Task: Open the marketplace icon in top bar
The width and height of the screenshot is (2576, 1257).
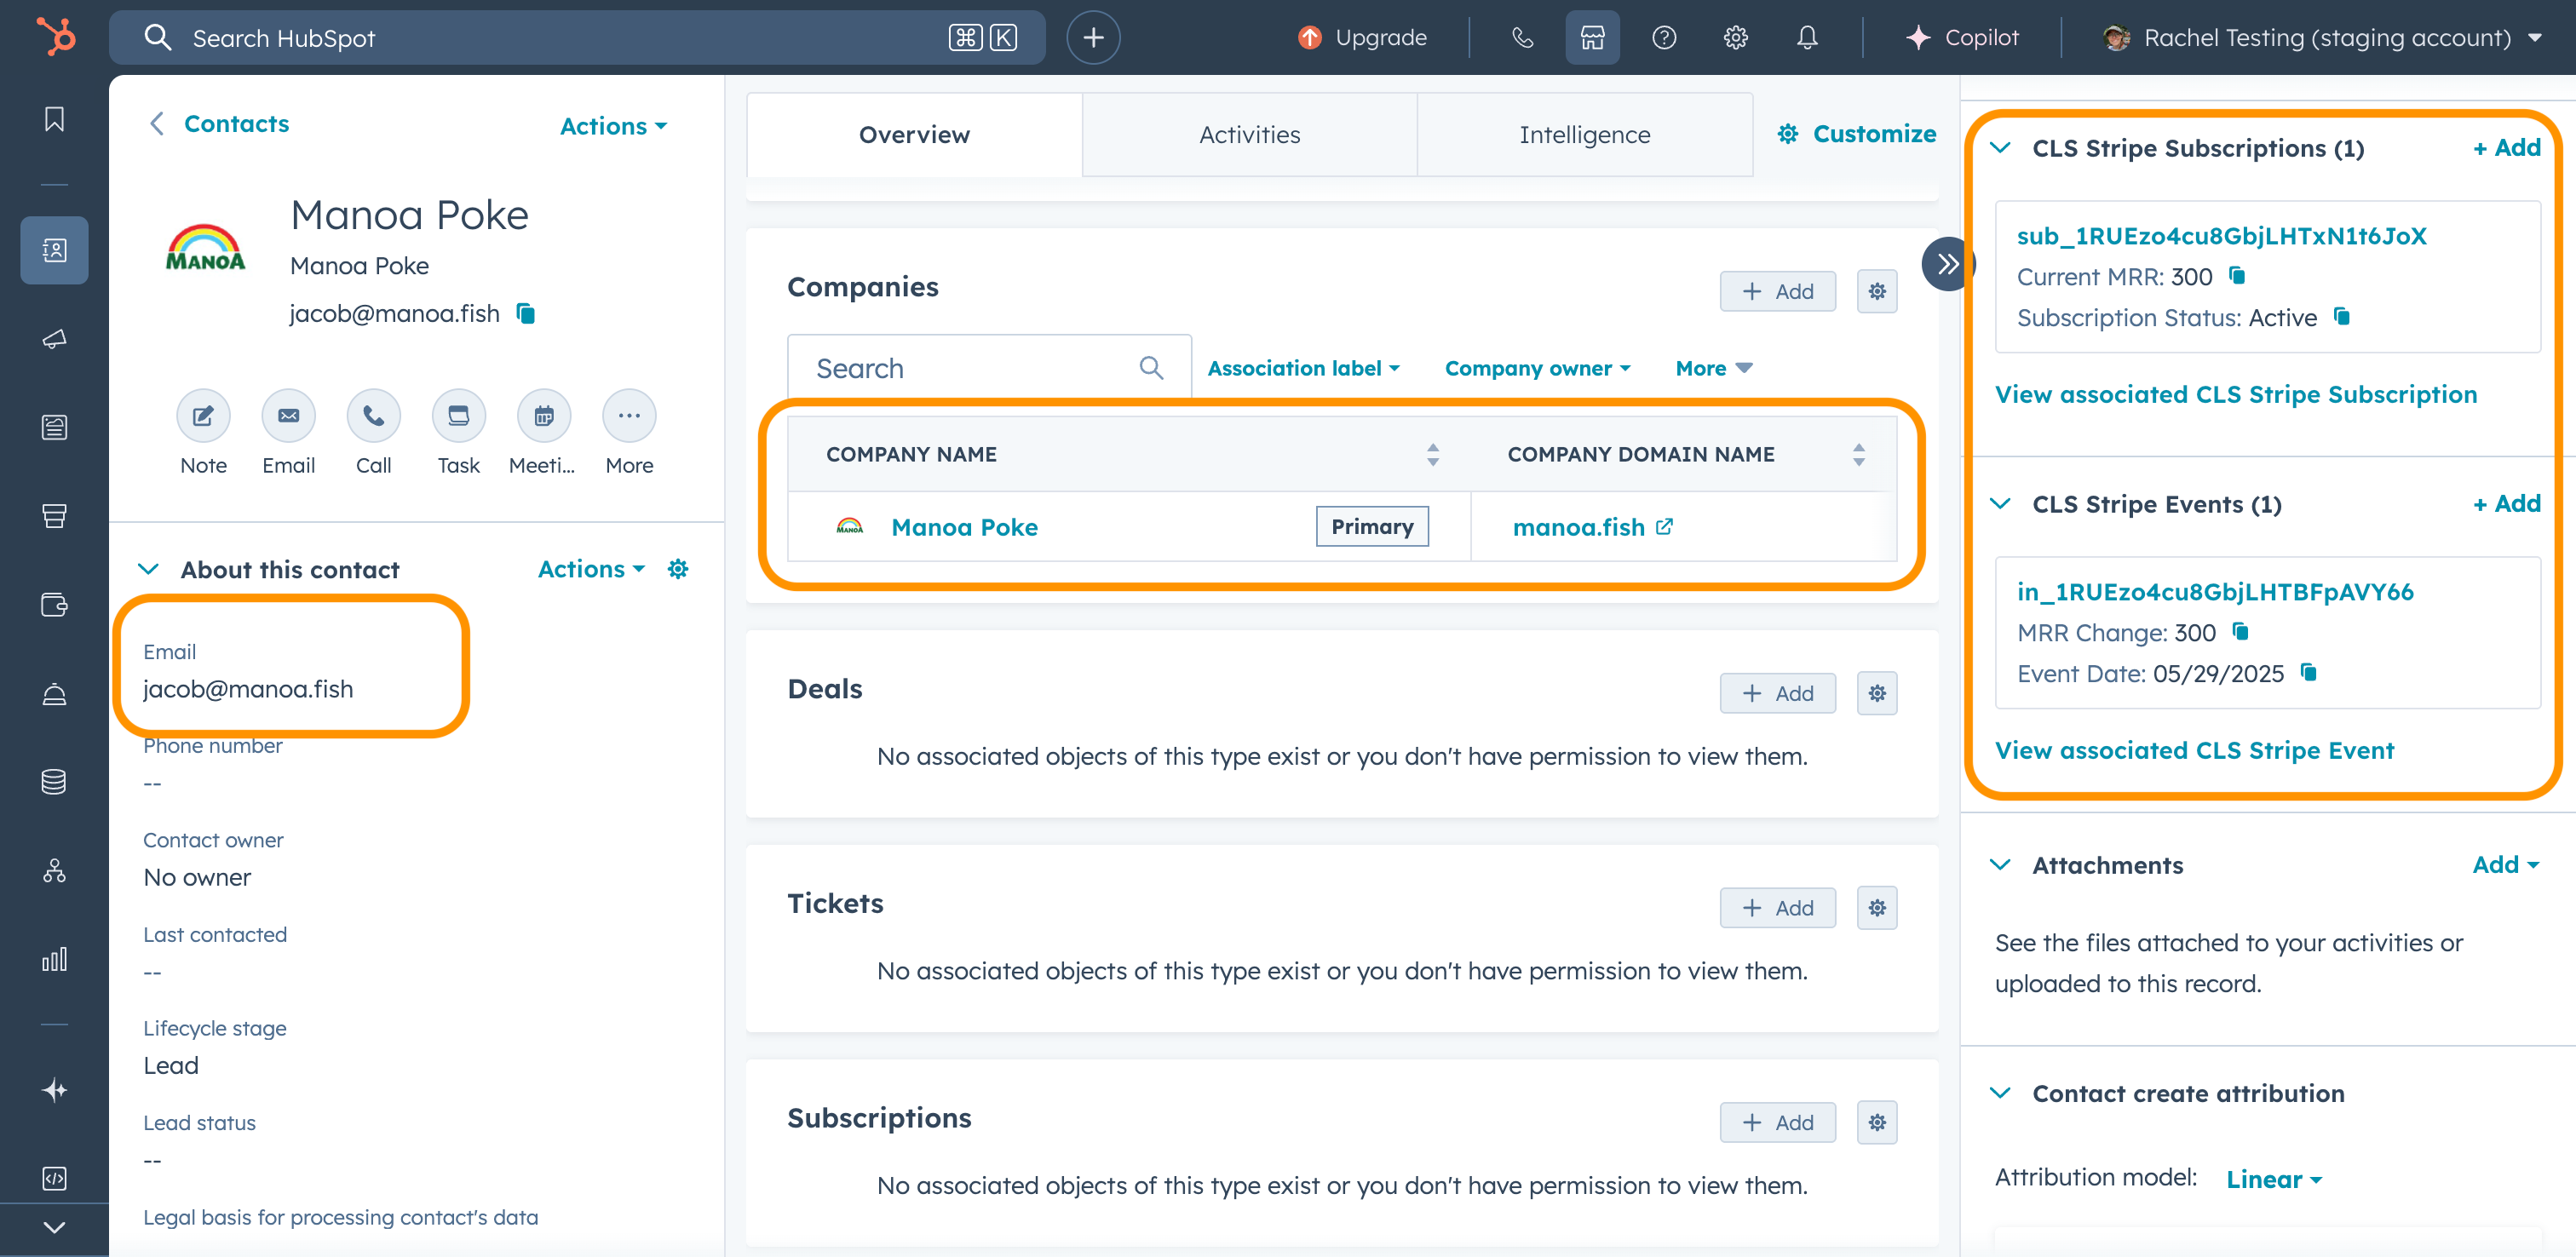Action: pos(1592,38)
